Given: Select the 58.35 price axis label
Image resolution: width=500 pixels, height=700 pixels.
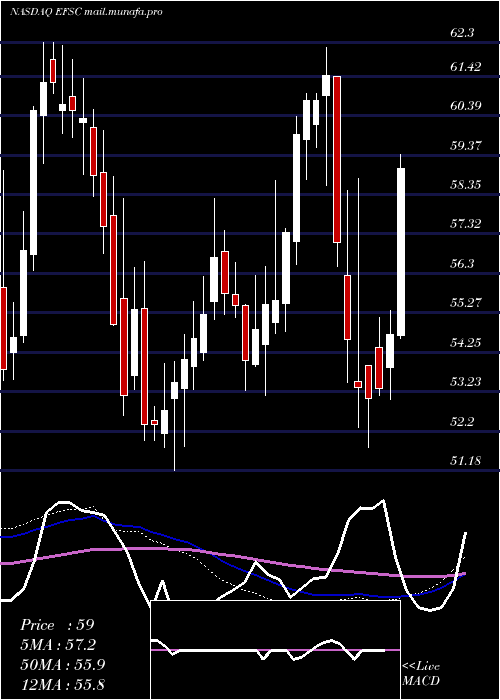Looking at the screenshot, I should click(x=466, y=184).
